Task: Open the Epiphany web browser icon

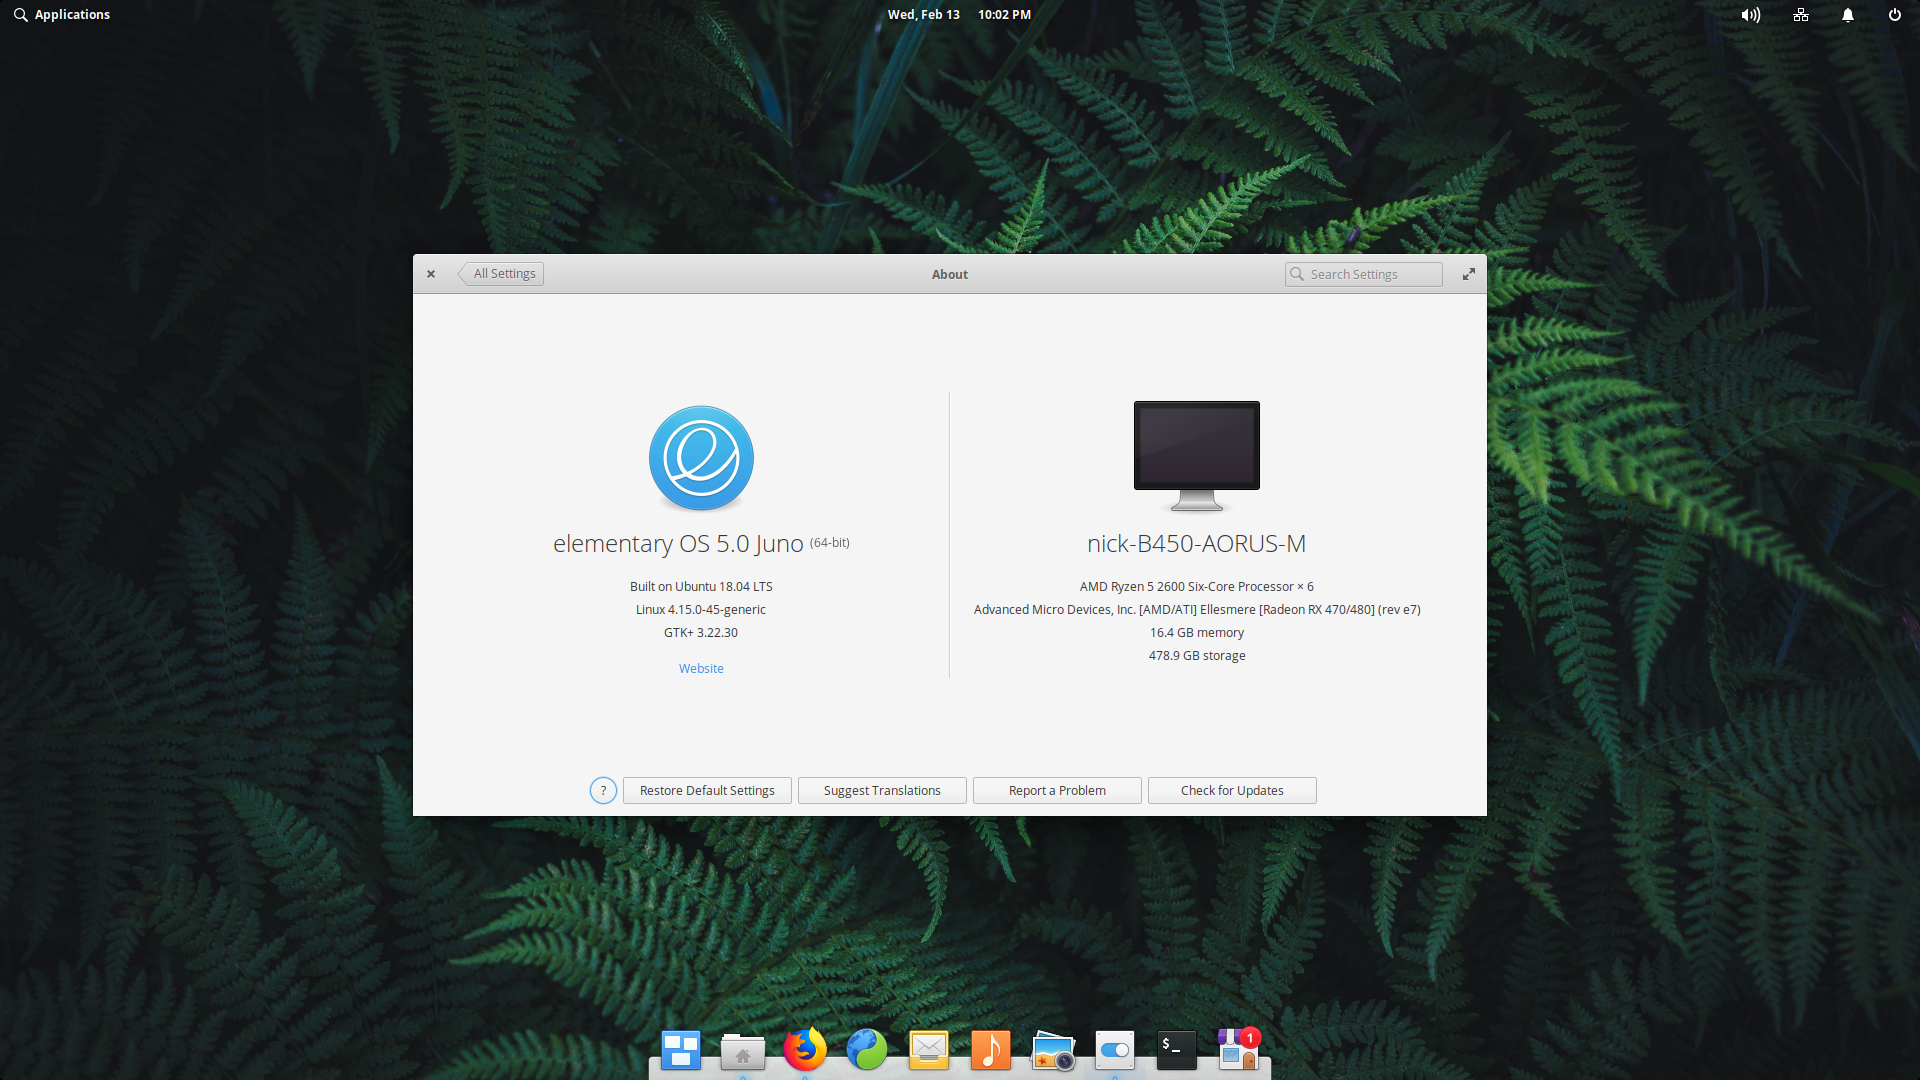Action: click(867, 1050)
